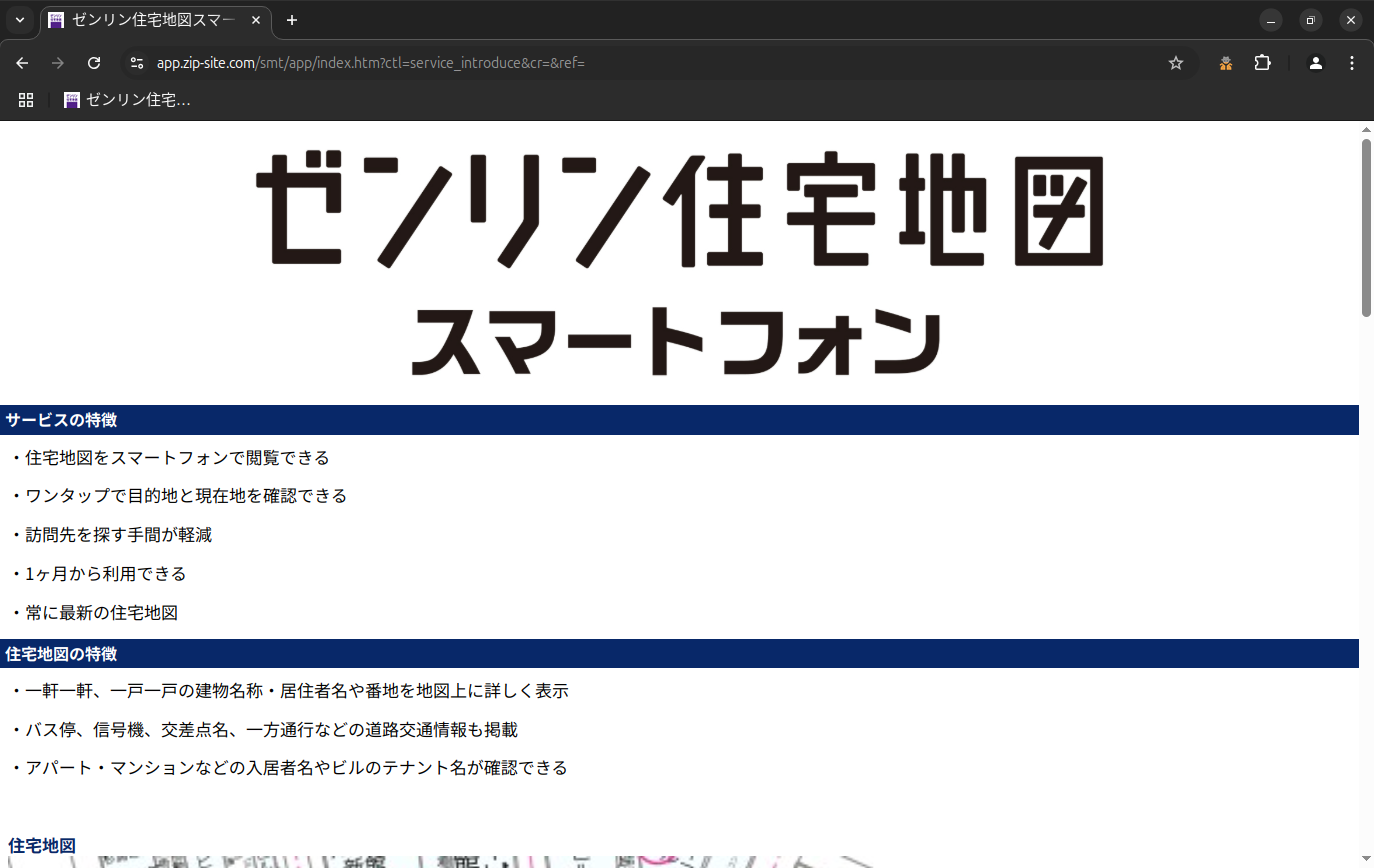The height and width of the screenshot is (868, 1374).
Task: Click the scrollbar up arrow
Action: click(1366, 130)
